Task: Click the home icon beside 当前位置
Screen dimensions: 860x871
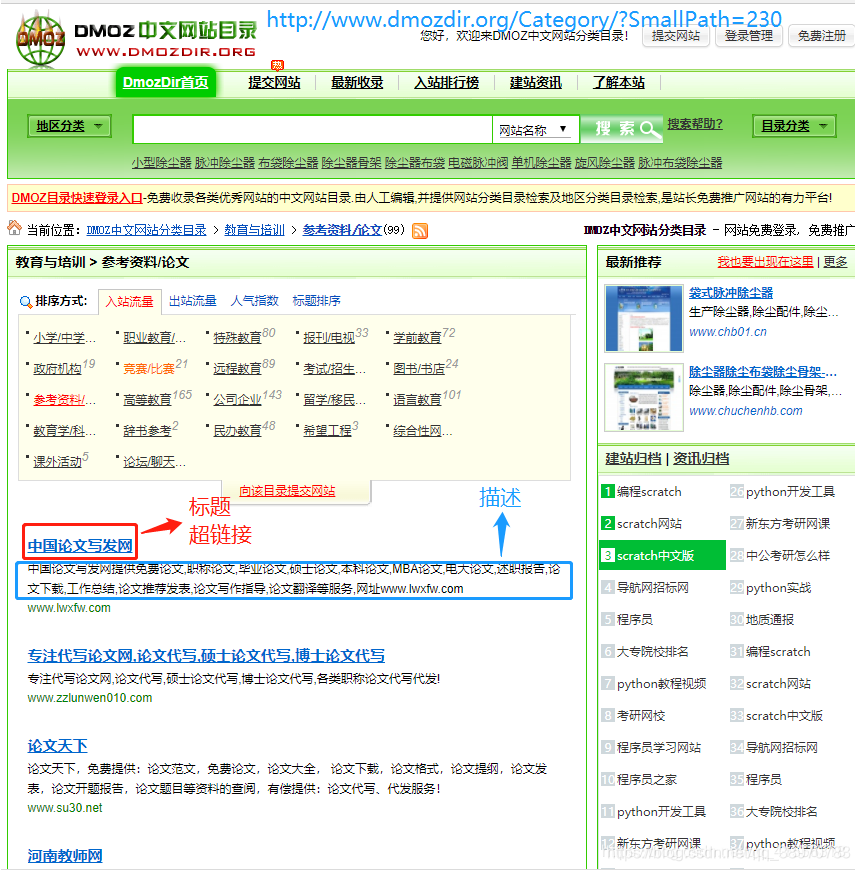Action: pos(14,228)
